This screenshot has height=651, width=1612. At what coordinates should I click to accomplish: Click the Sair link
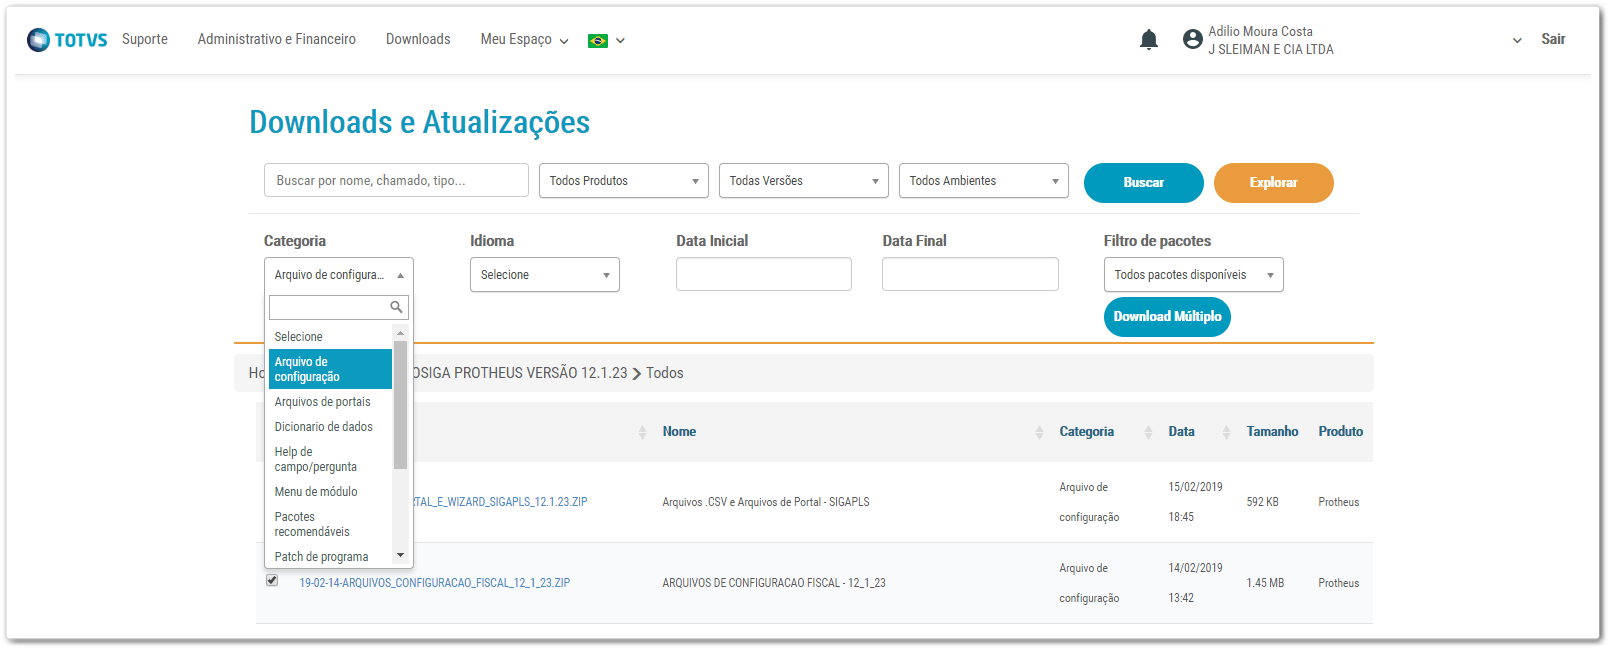1553,39
